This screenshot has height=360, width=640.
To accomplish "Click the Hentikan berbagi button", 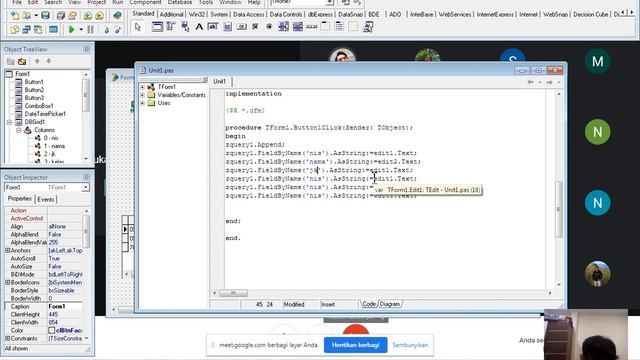I will pyautogui.click(x=356, y=345).
